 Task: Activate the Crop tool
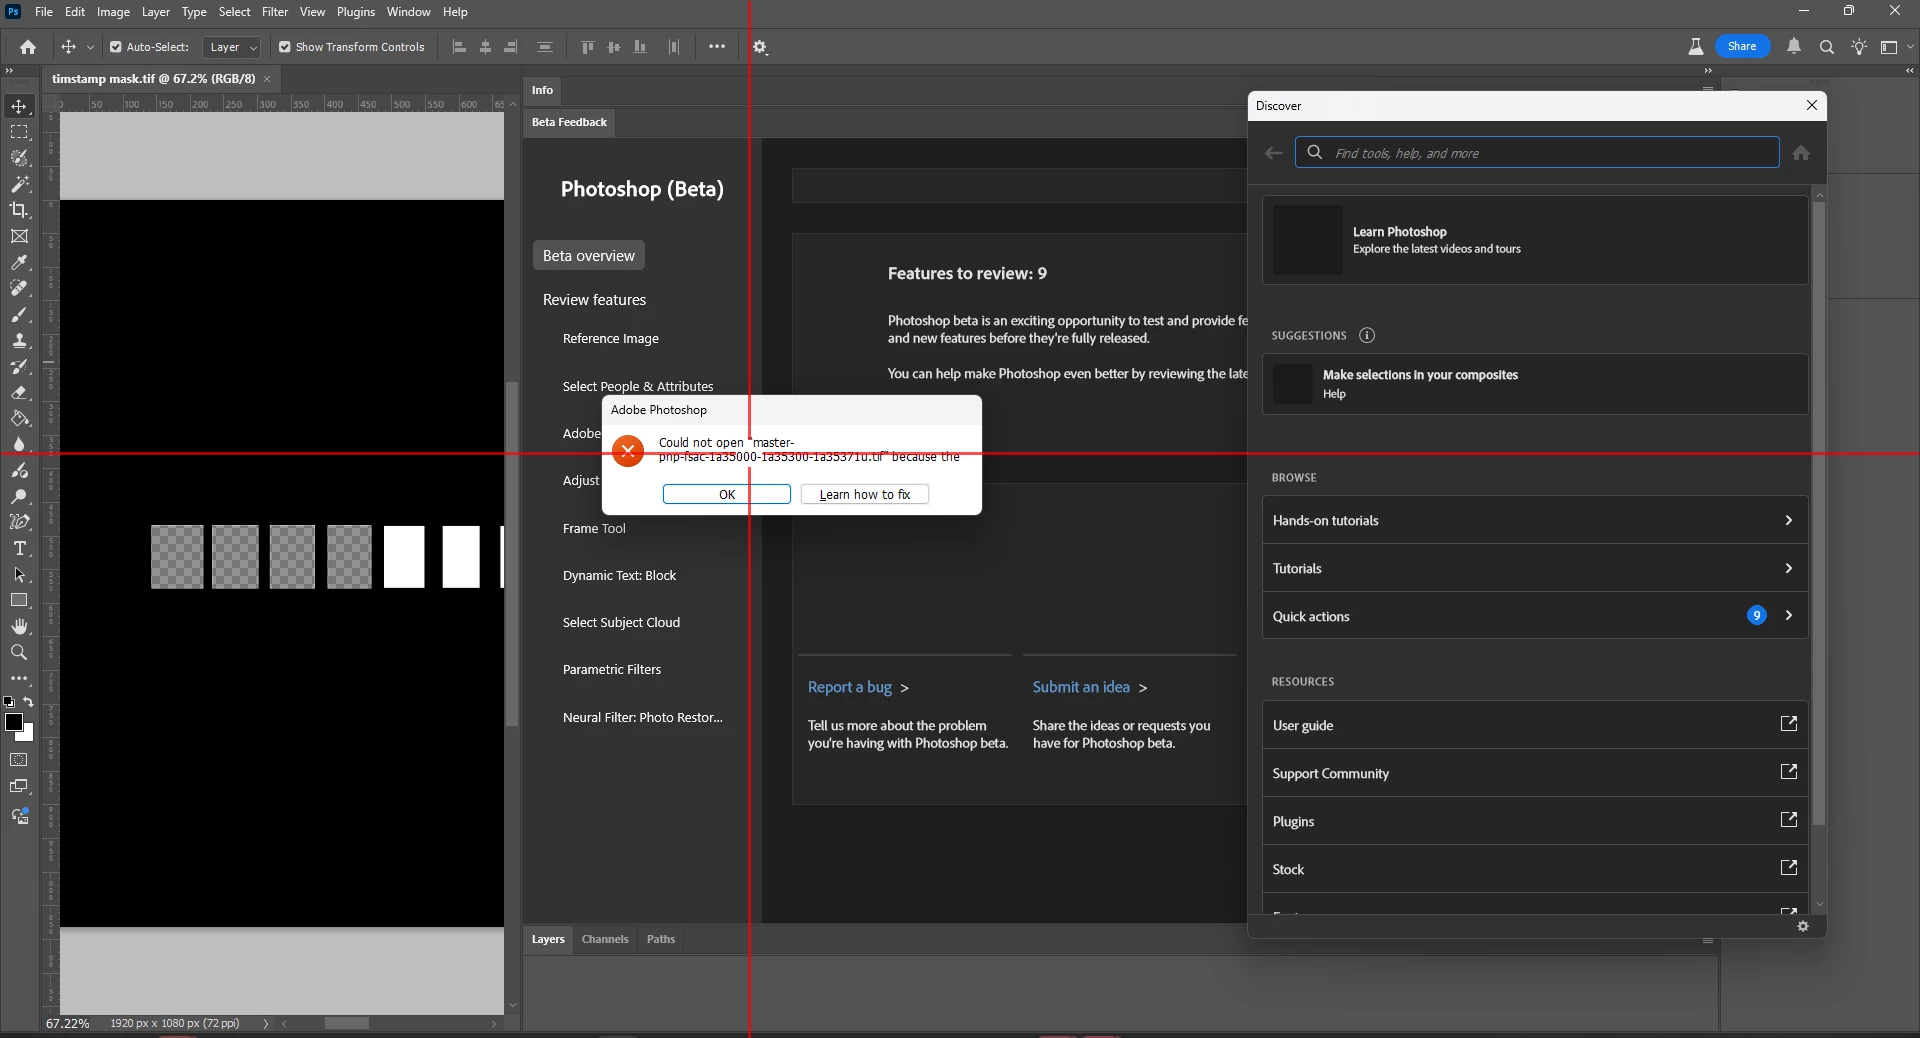19,210
